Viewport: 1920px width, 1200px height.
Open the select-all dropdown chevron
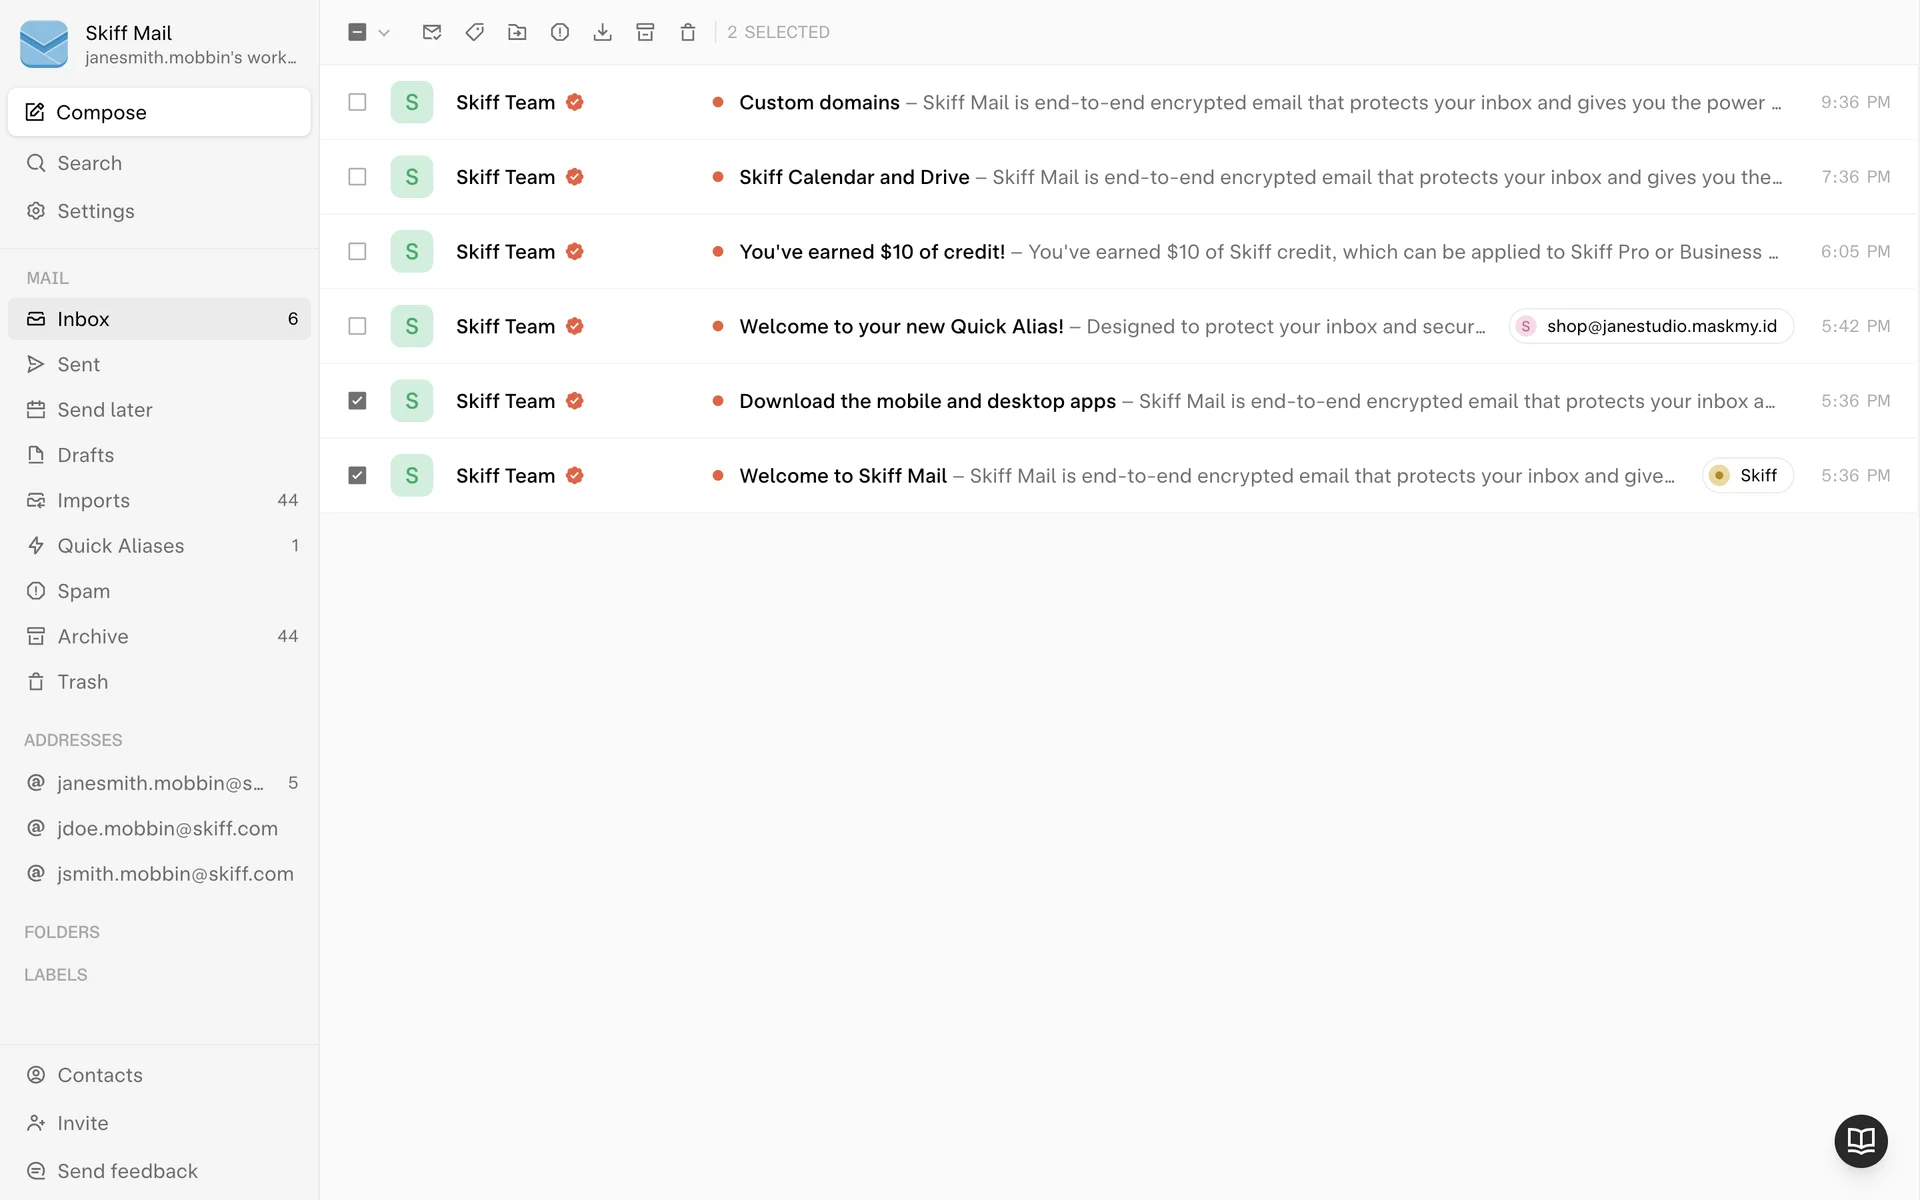pyautogui.click(x=384, y=32)
